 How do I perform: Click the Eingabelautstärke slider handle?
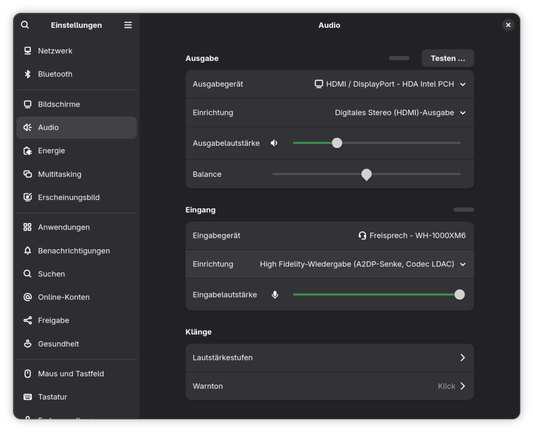[460, 295]
